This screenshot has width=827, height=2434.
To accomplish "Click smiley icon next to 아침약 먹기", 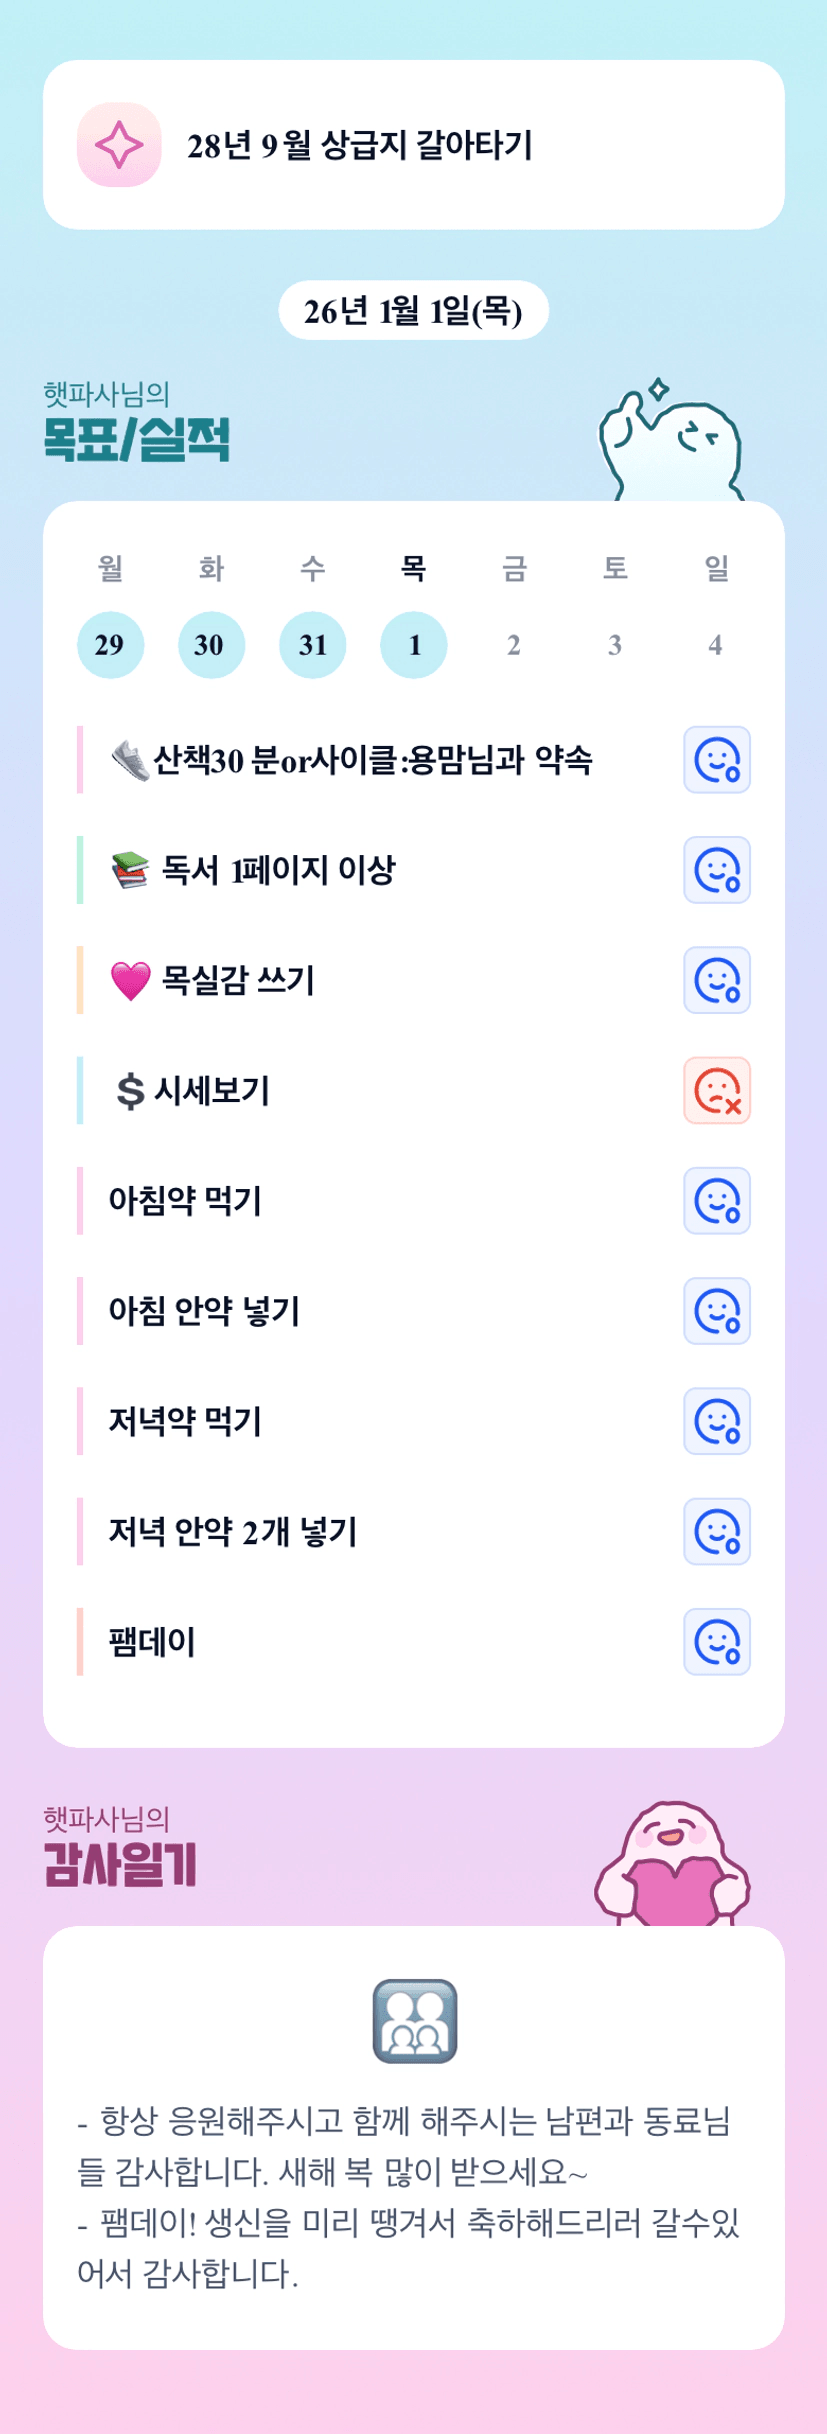I will pyautogui.click(x=716, y=1201).
